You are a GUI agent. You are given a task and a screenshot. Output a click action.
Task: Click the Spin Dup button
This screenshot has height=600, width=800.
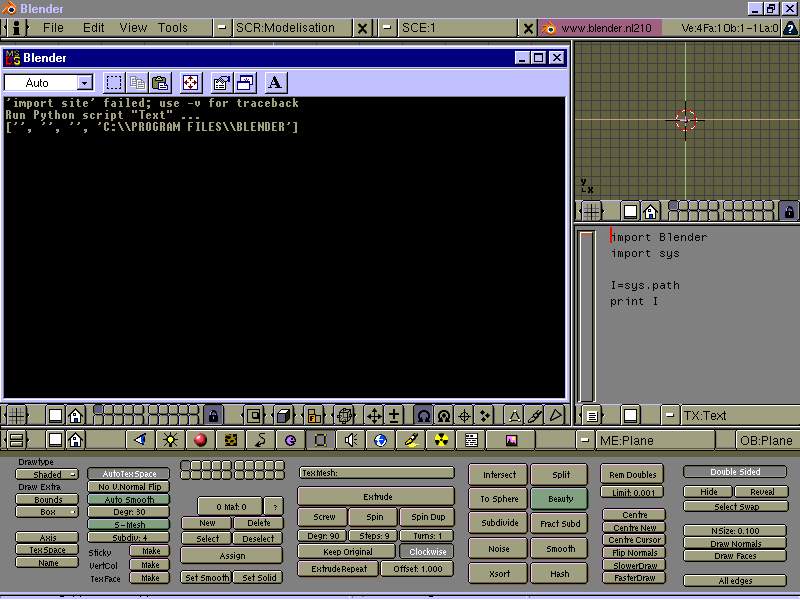click(x=427, y=517)
